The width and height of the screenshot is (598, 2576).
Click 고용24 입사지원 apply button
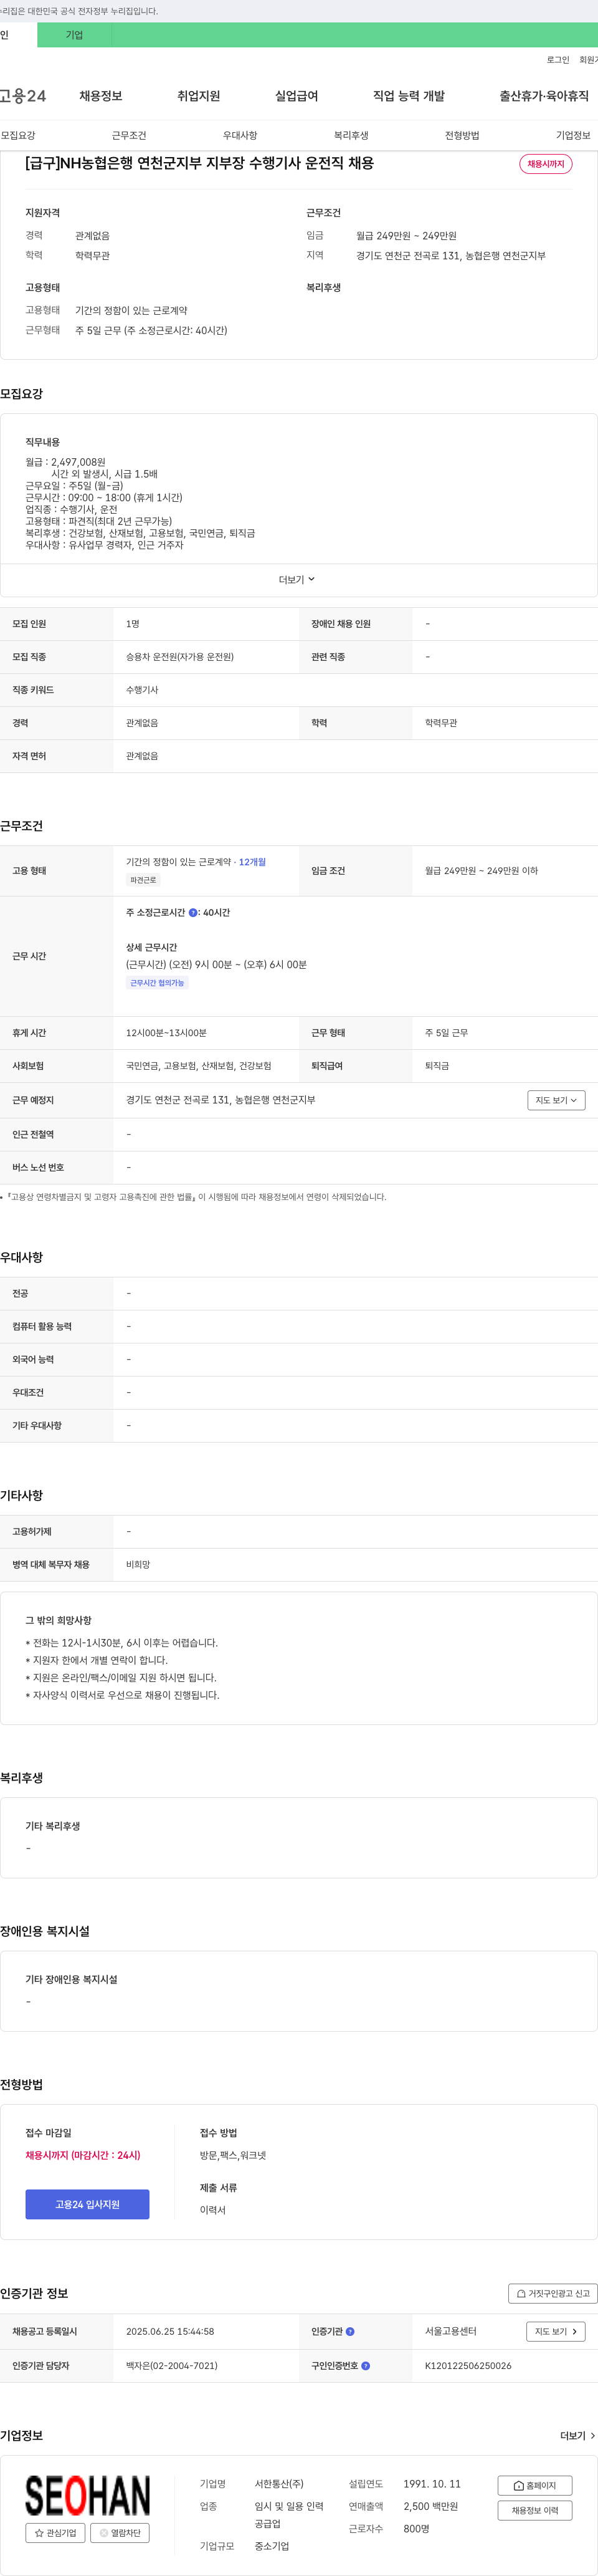tap(87, 2204)
